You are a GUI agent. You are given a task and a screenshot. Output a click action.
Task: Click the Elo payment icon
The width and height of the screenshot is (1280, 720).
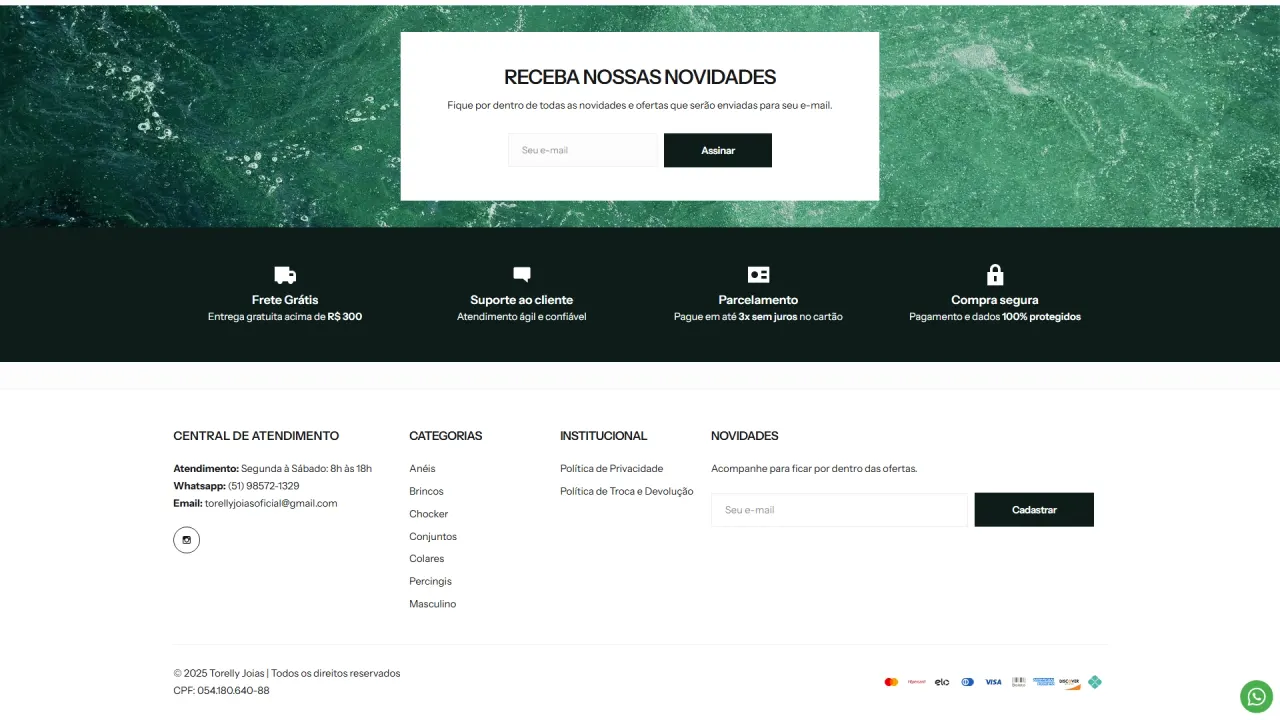coord(942,682)
